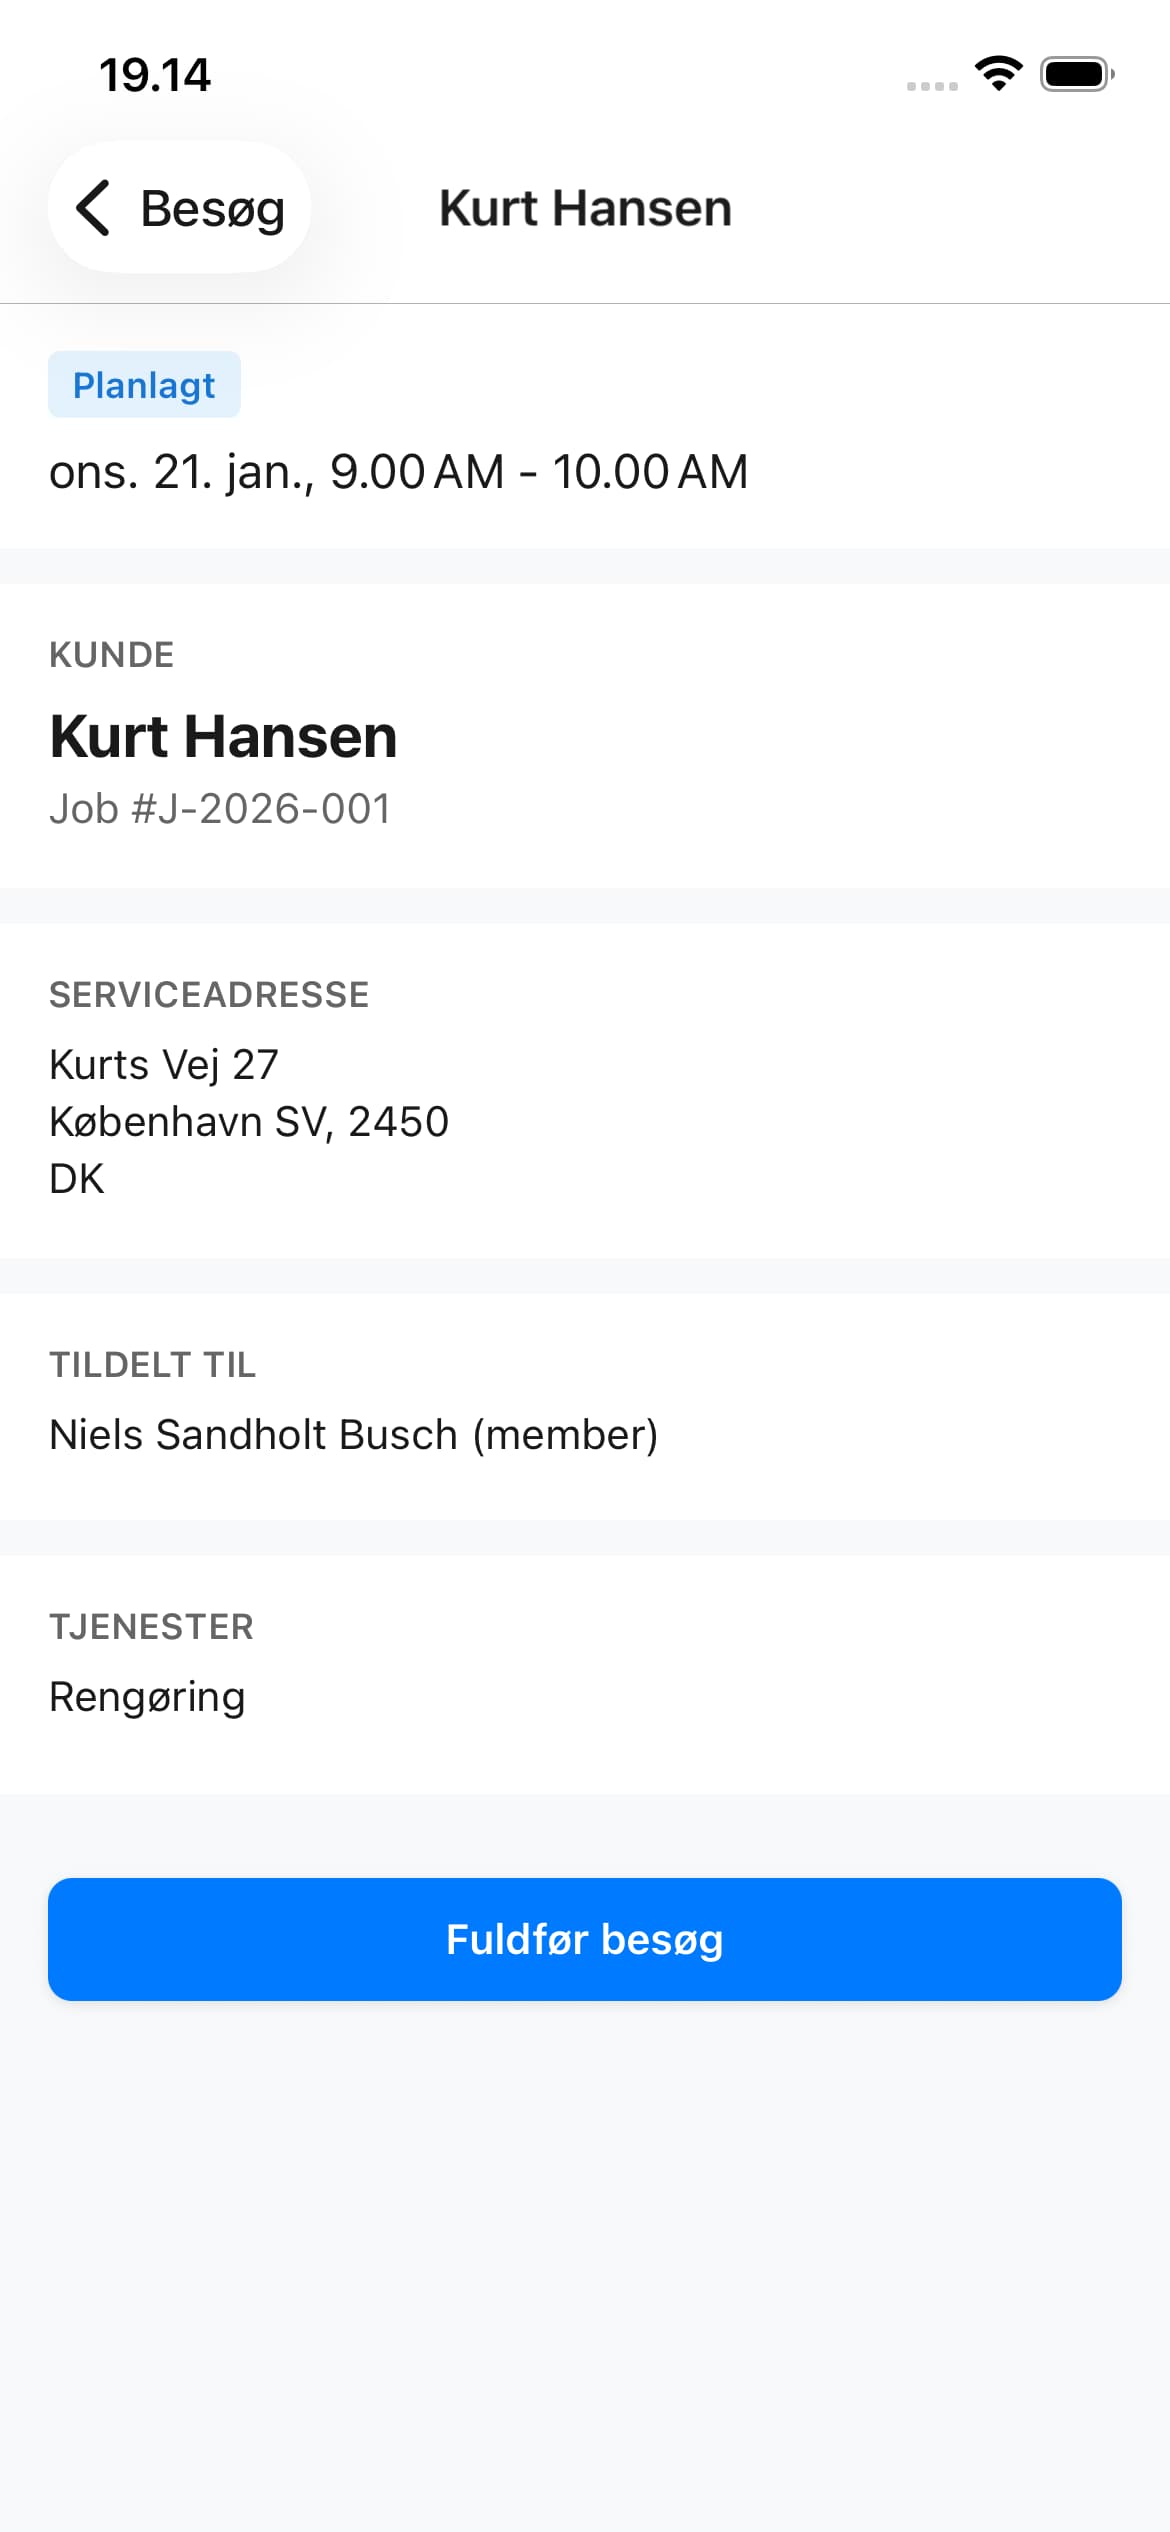Tap the DK country line
Image resolution: width=1170 pixels, height=2532 pixels.
pos(77,1179)
